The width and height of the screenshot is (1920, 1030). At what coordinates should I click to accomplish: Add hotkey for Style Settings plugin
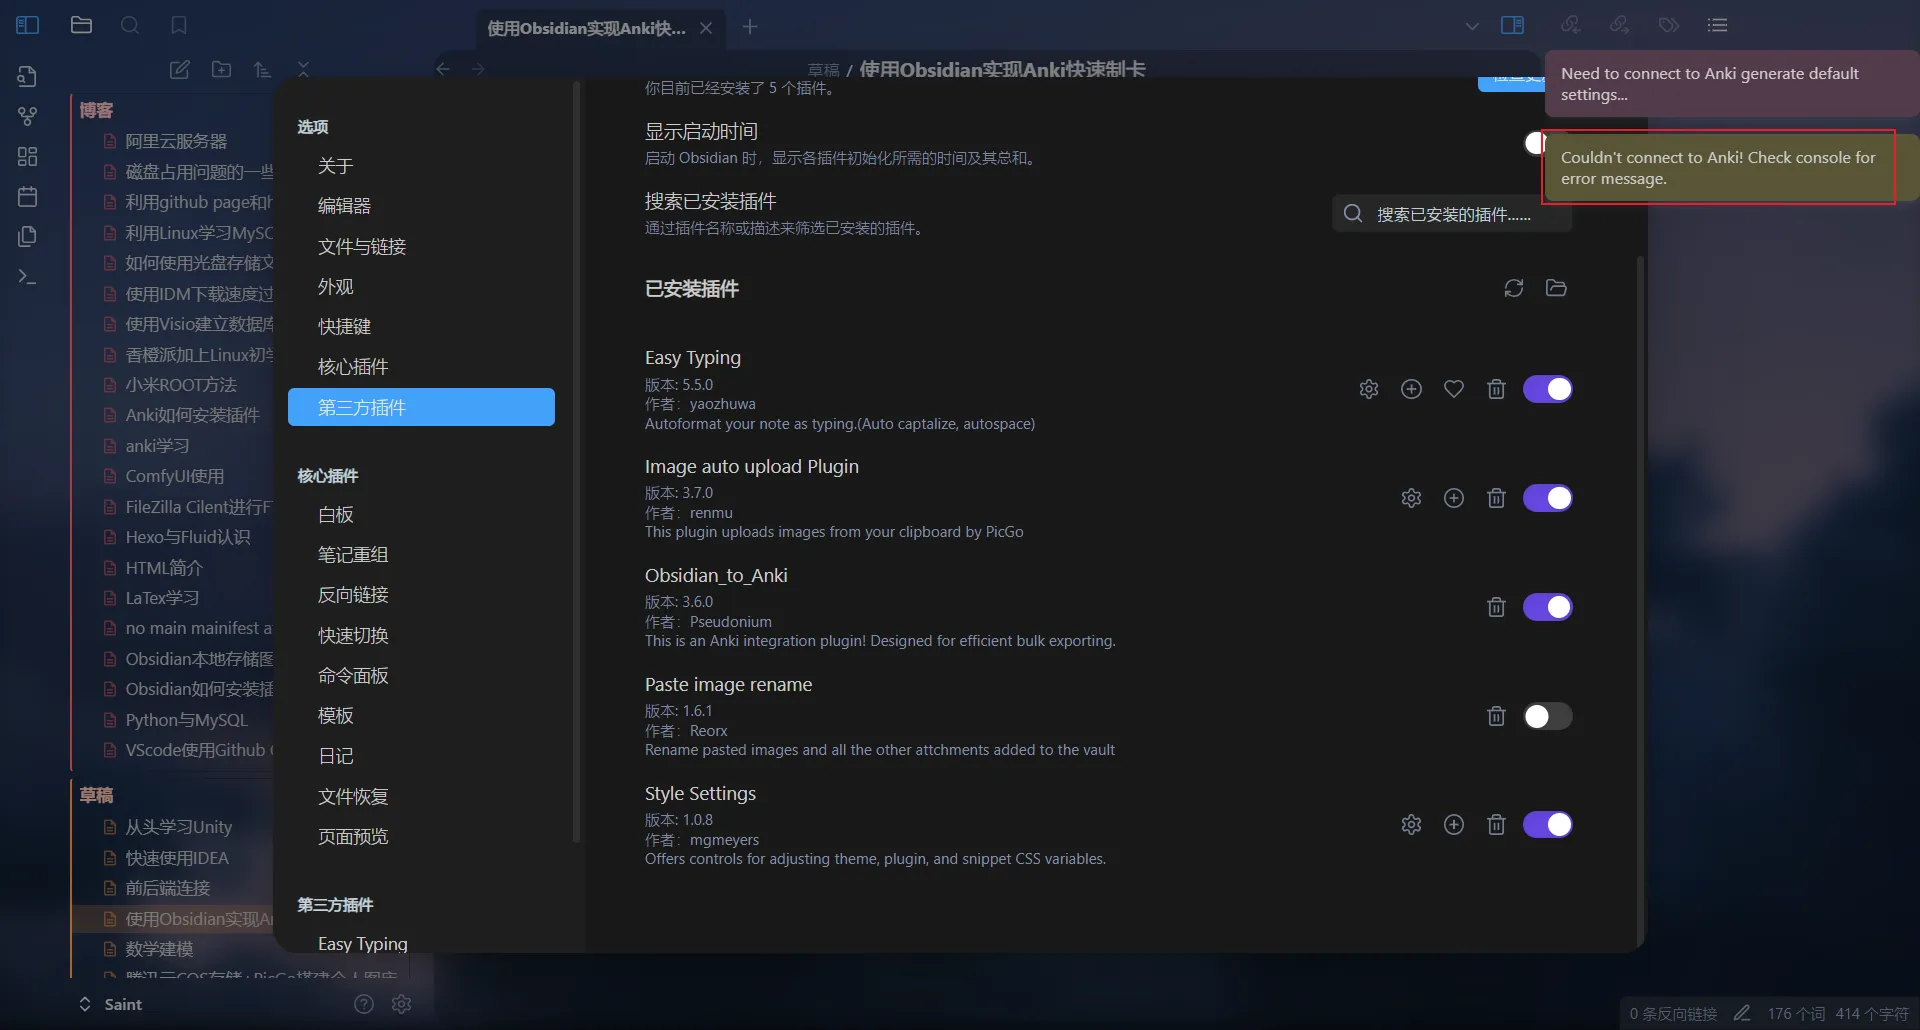(x=1454, y=825)
